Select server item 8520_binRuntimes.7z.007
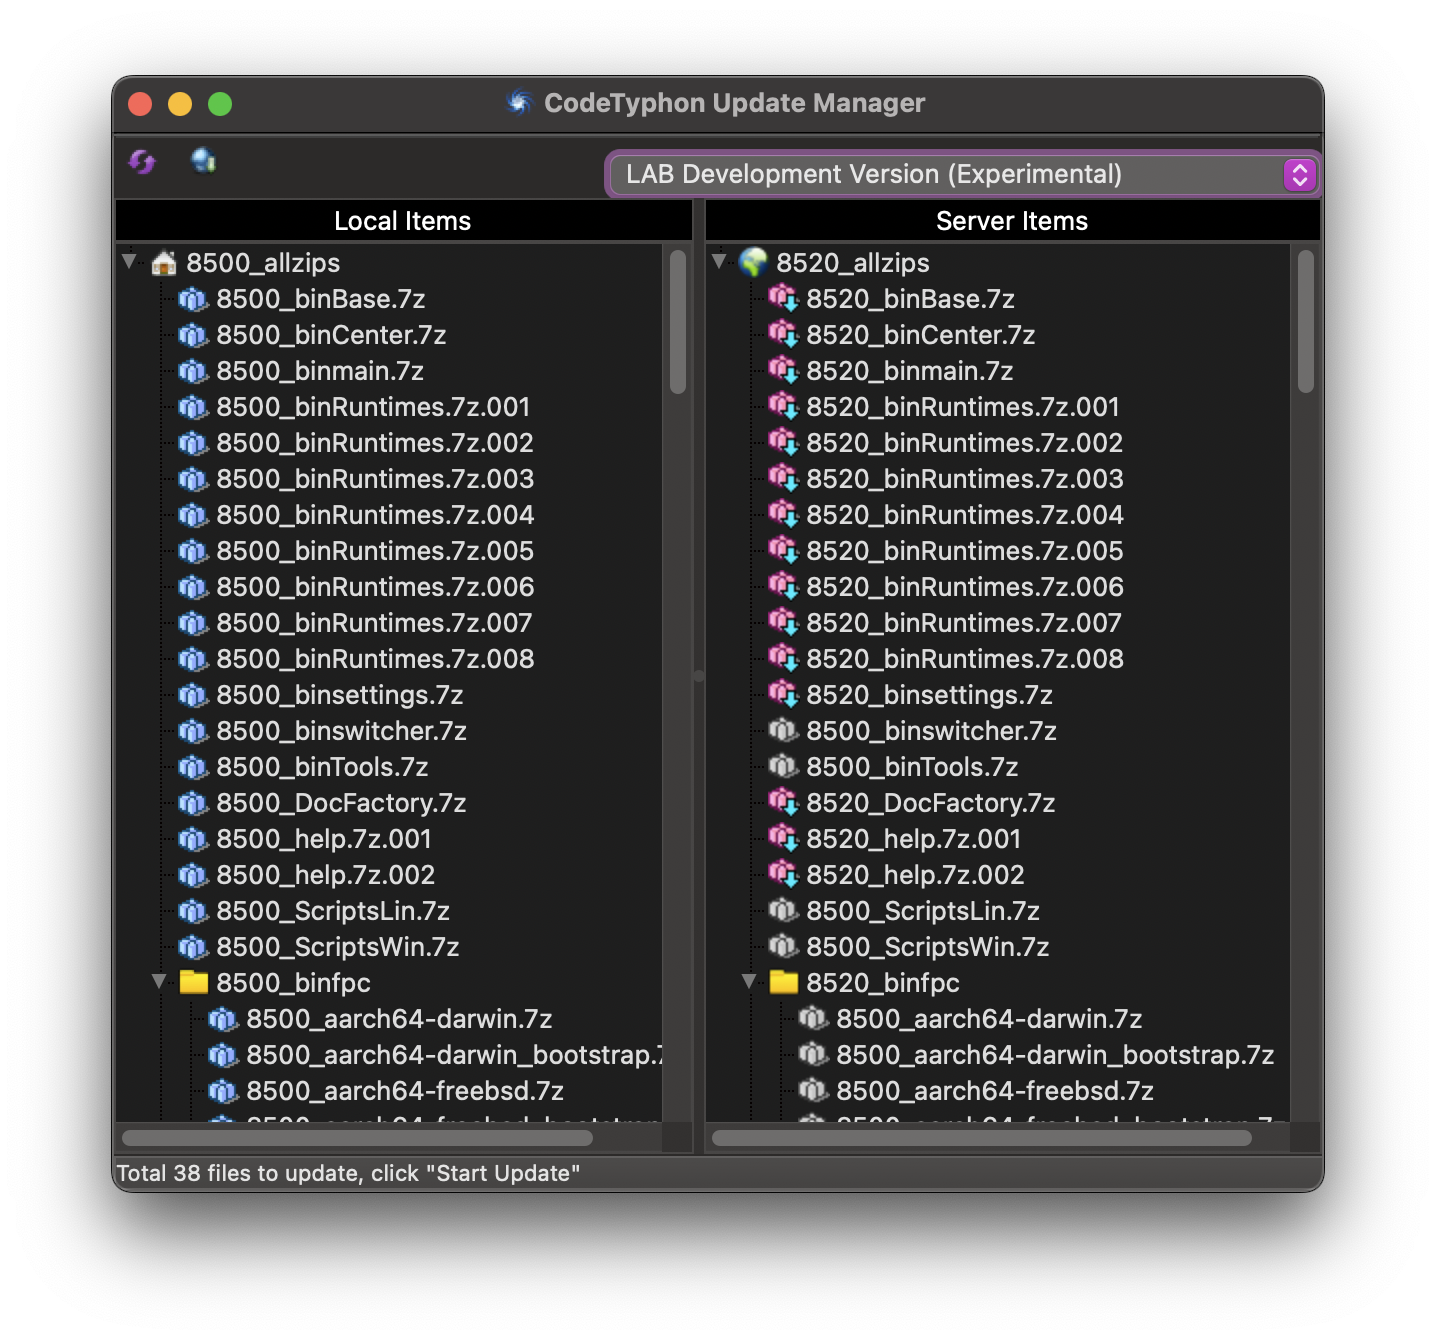1436x1340 pixels. [964, 623]
